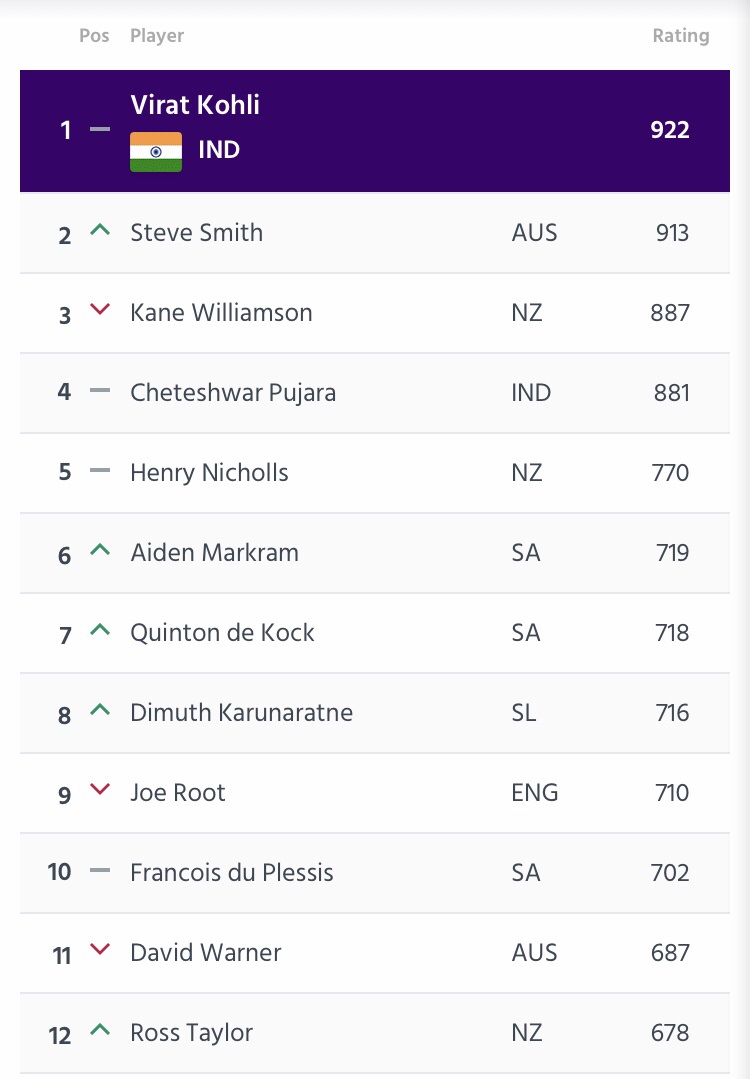Click the Player column header
The width and height of the screenshot is (750, 1079).
click(x=157, y=36)
